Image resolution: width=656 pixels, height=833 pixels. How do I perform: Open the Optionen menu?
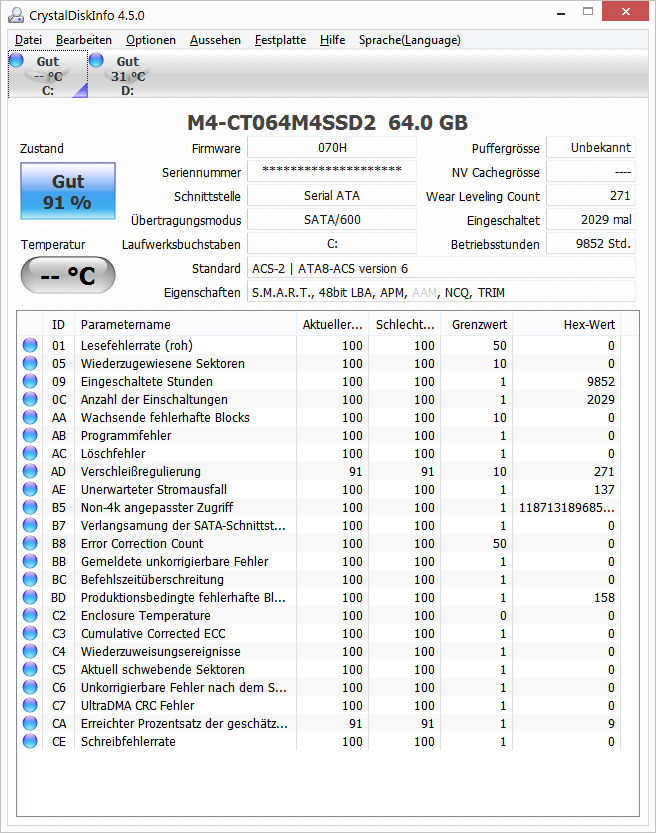click(151, 40)
